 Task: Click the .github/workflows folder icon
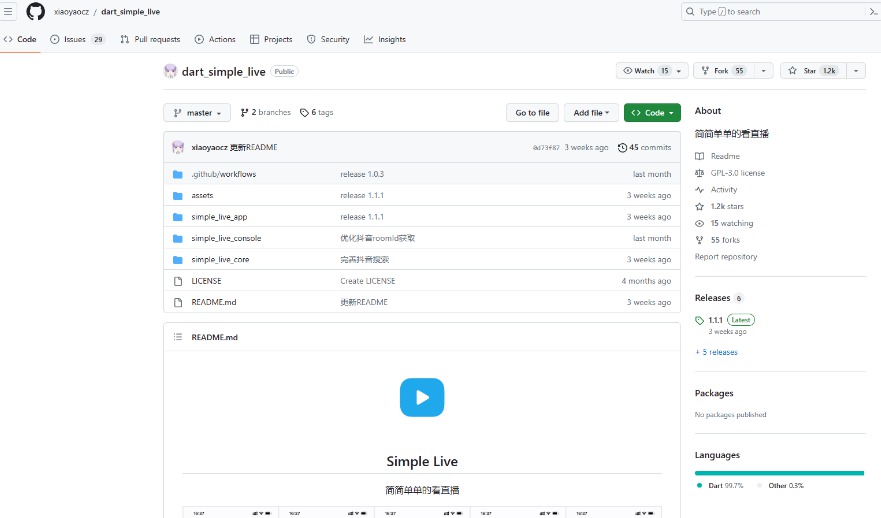pyautogui.click(x=178, y=174)
